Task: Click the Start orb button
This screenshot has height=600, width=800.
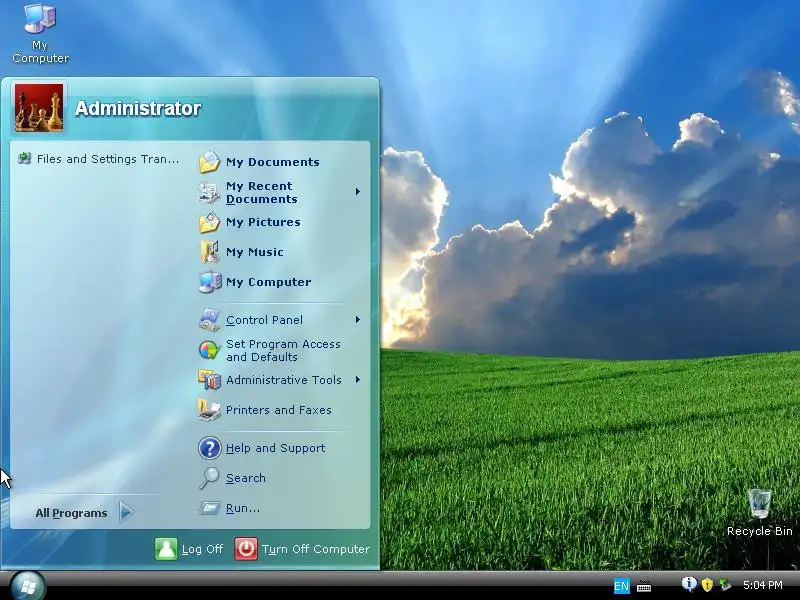Action: coord(28,586)
